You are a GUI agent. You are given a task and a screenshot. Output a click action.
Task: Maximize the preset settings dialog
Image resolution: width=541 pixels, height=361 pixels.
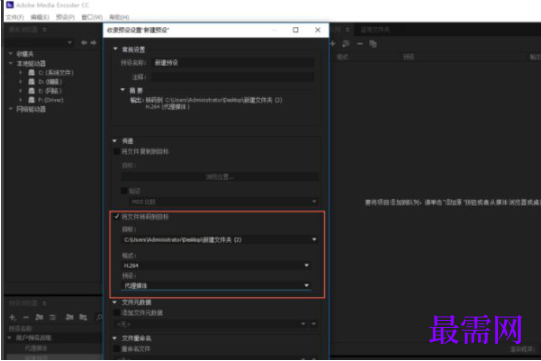point(296,30)
